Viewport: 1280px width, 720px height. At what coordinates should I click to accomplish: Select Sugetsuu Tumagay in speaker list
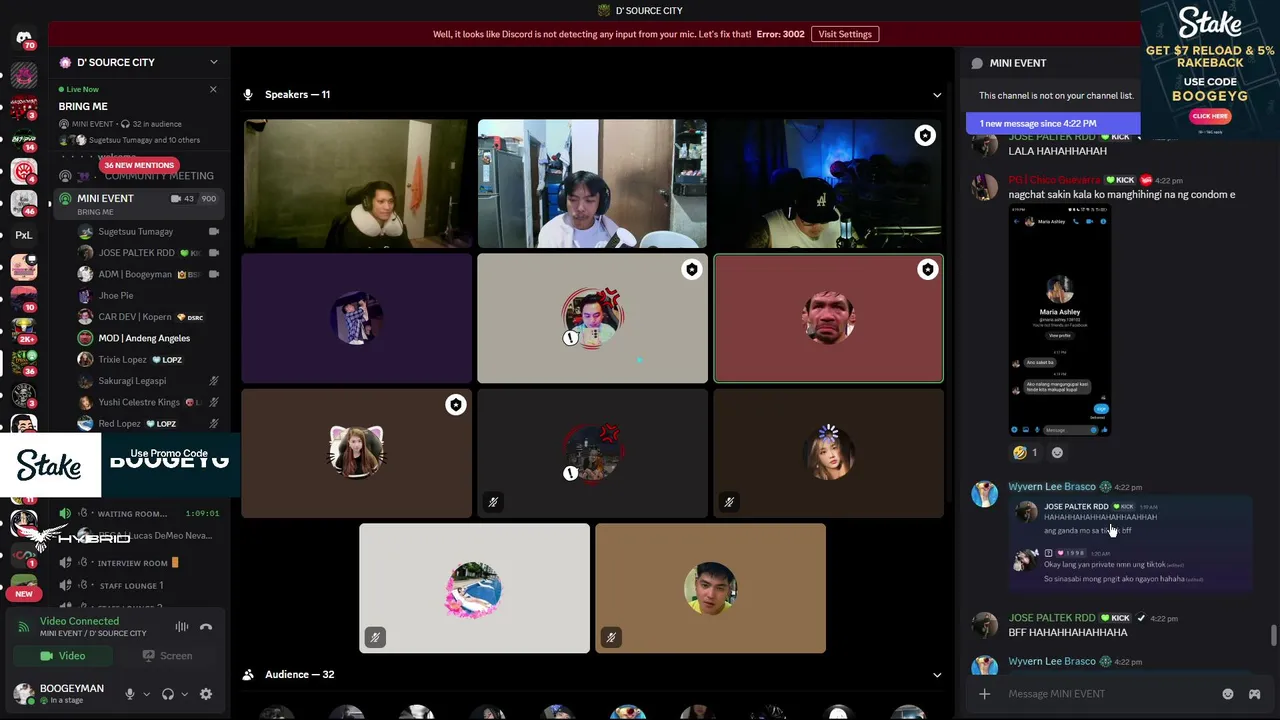click(149, 232)
